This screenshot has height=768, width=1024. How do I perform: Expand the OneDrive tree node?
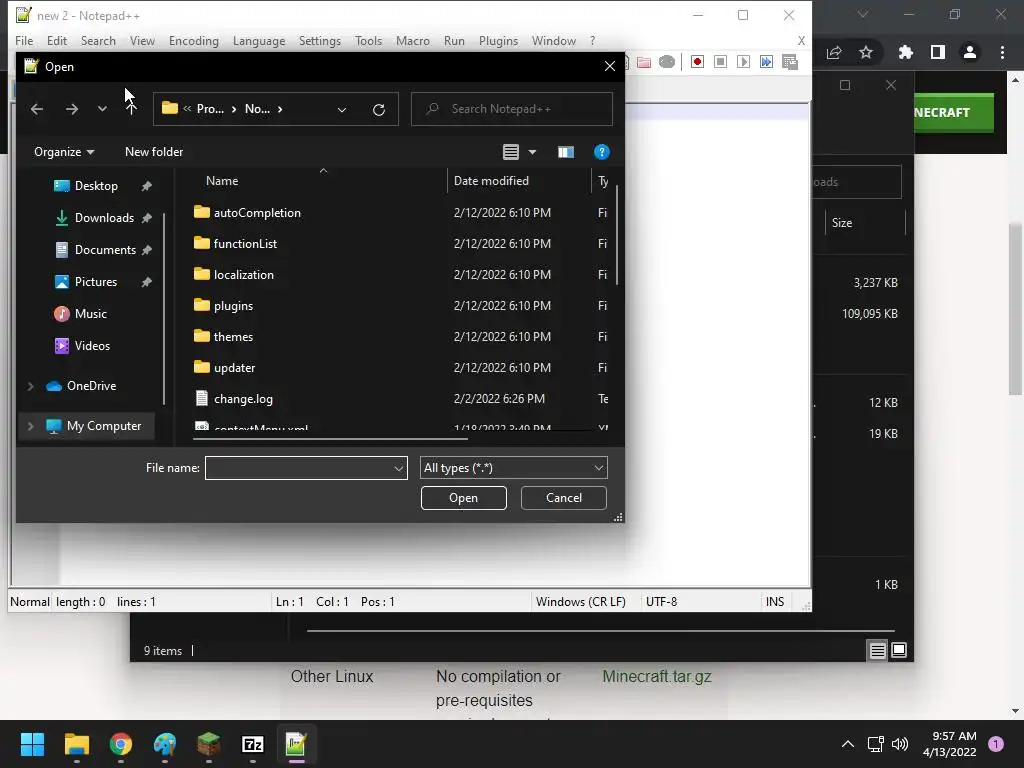30,386
